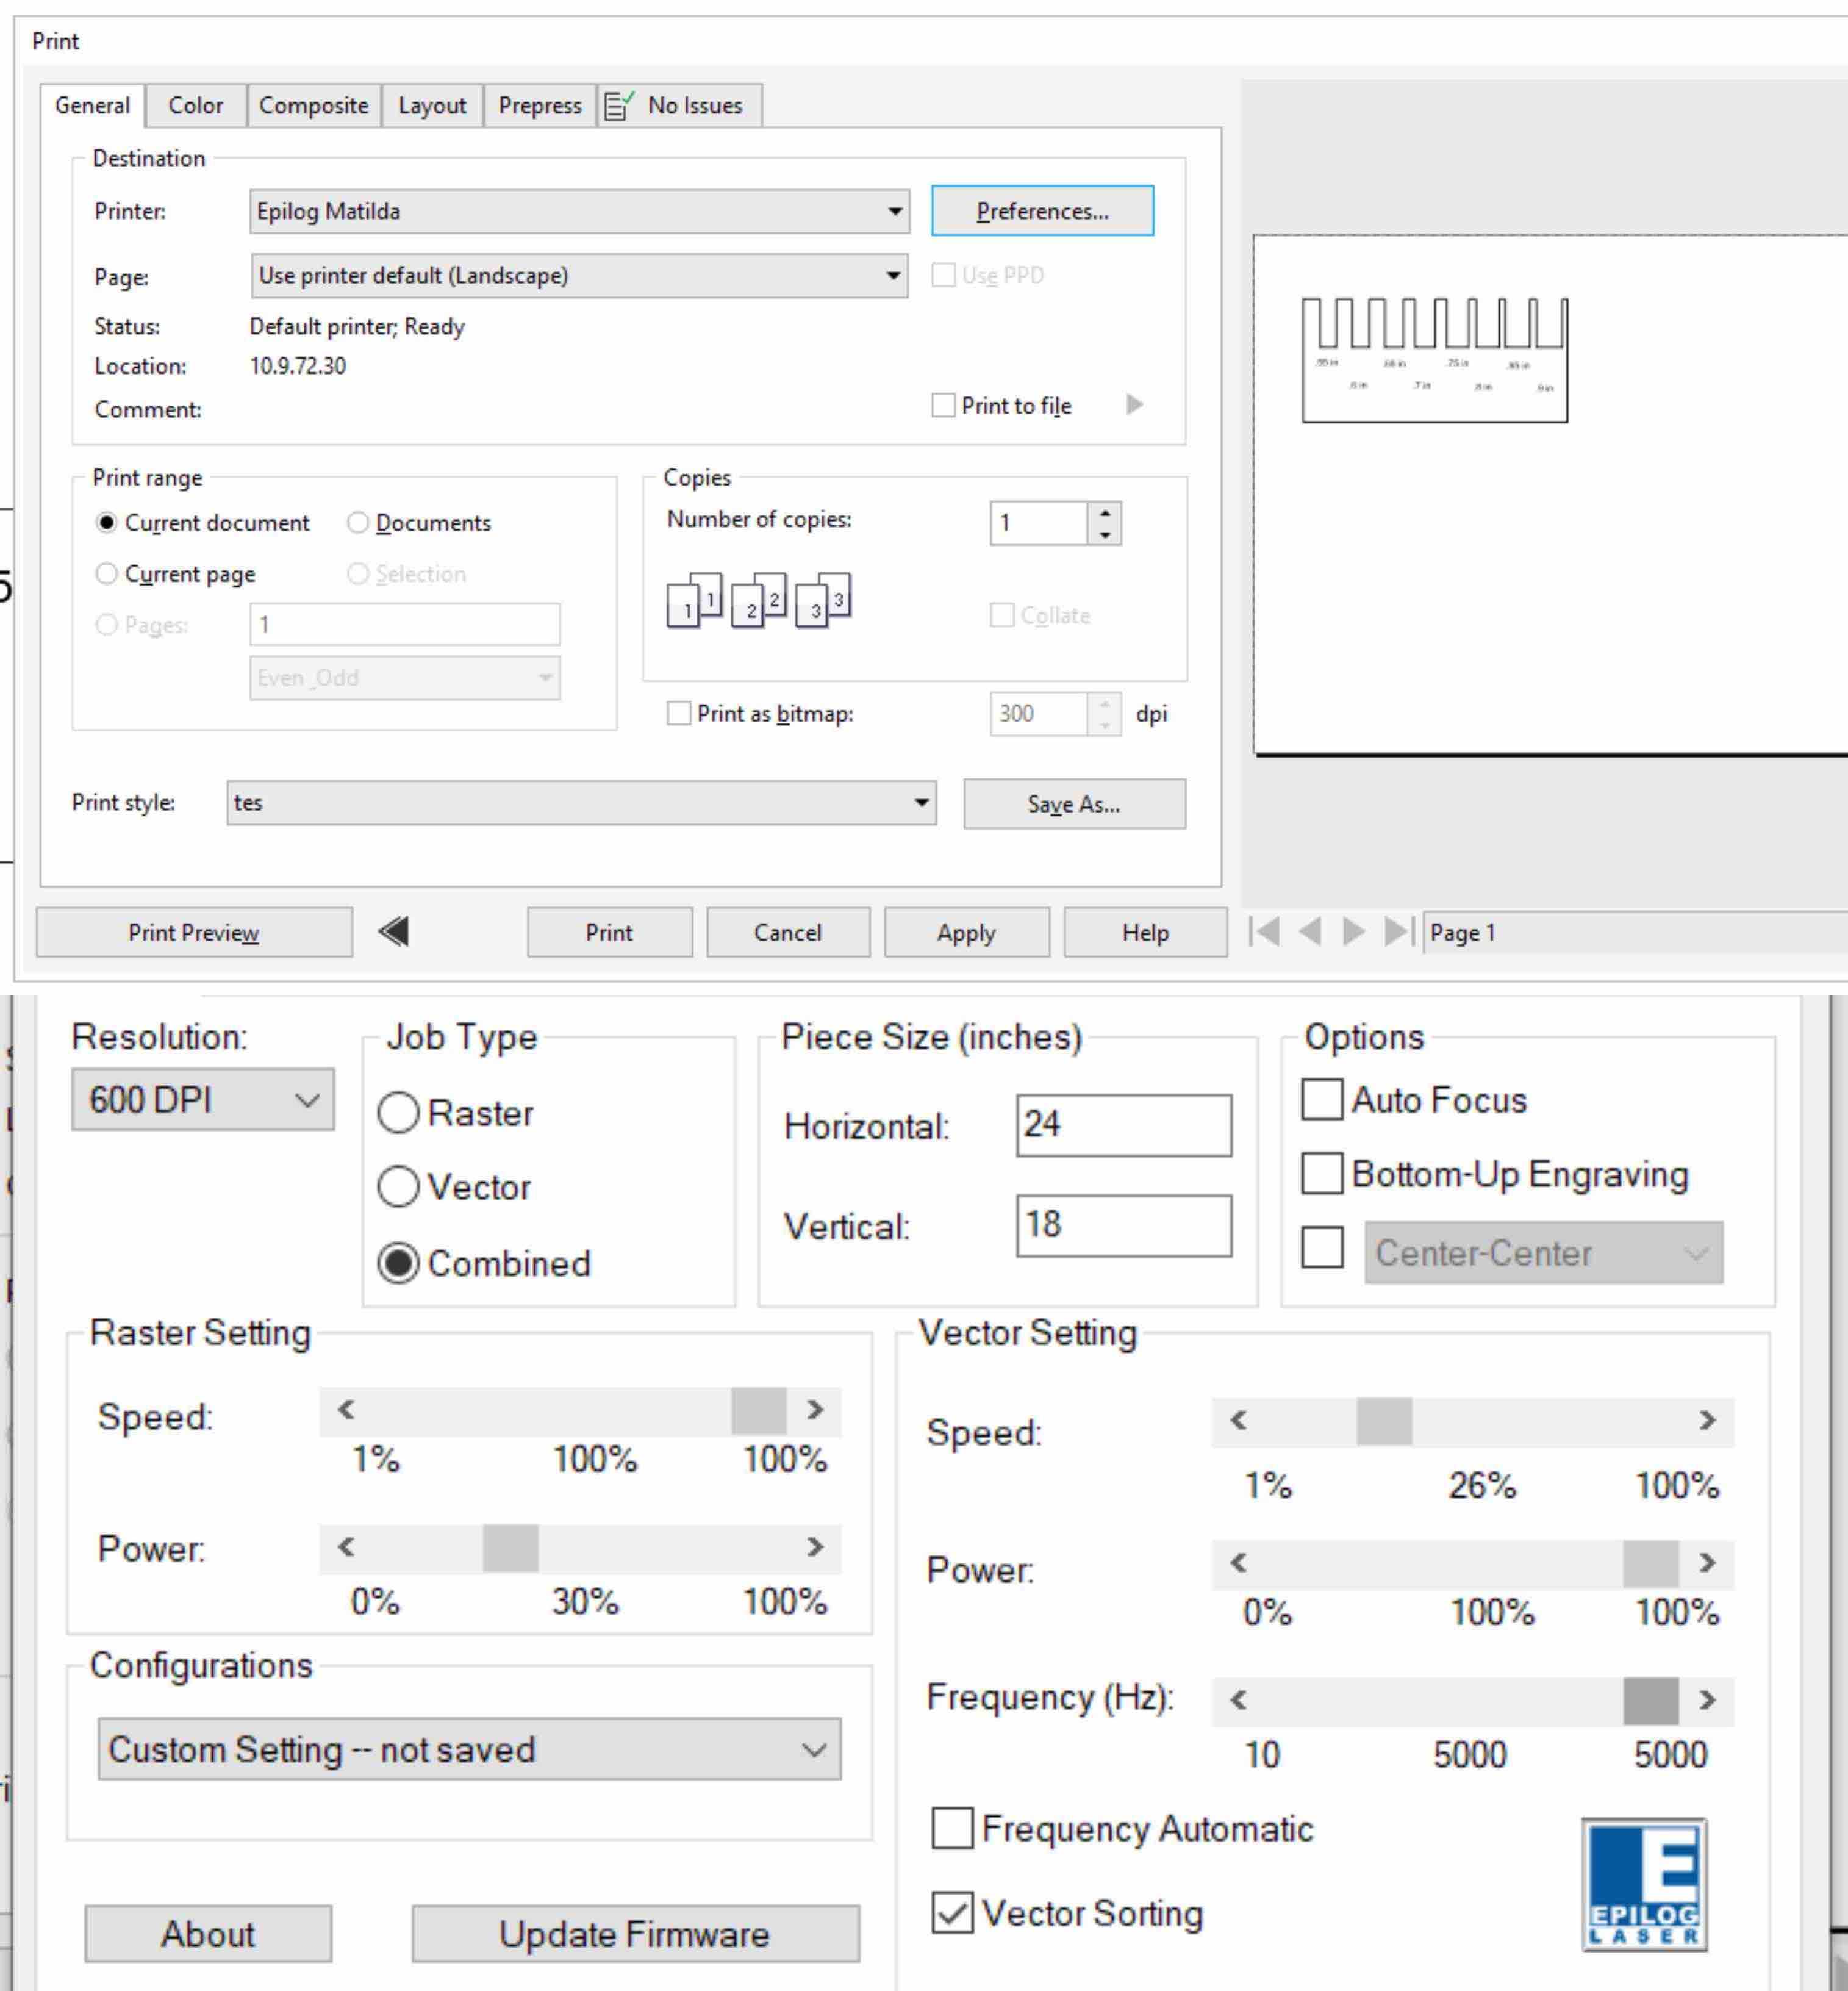Image resolution: width=1848 pixels, height=1991 pixels.
Task: Expand Print to file options with side arrow
Action: (x=1134, y=405)
